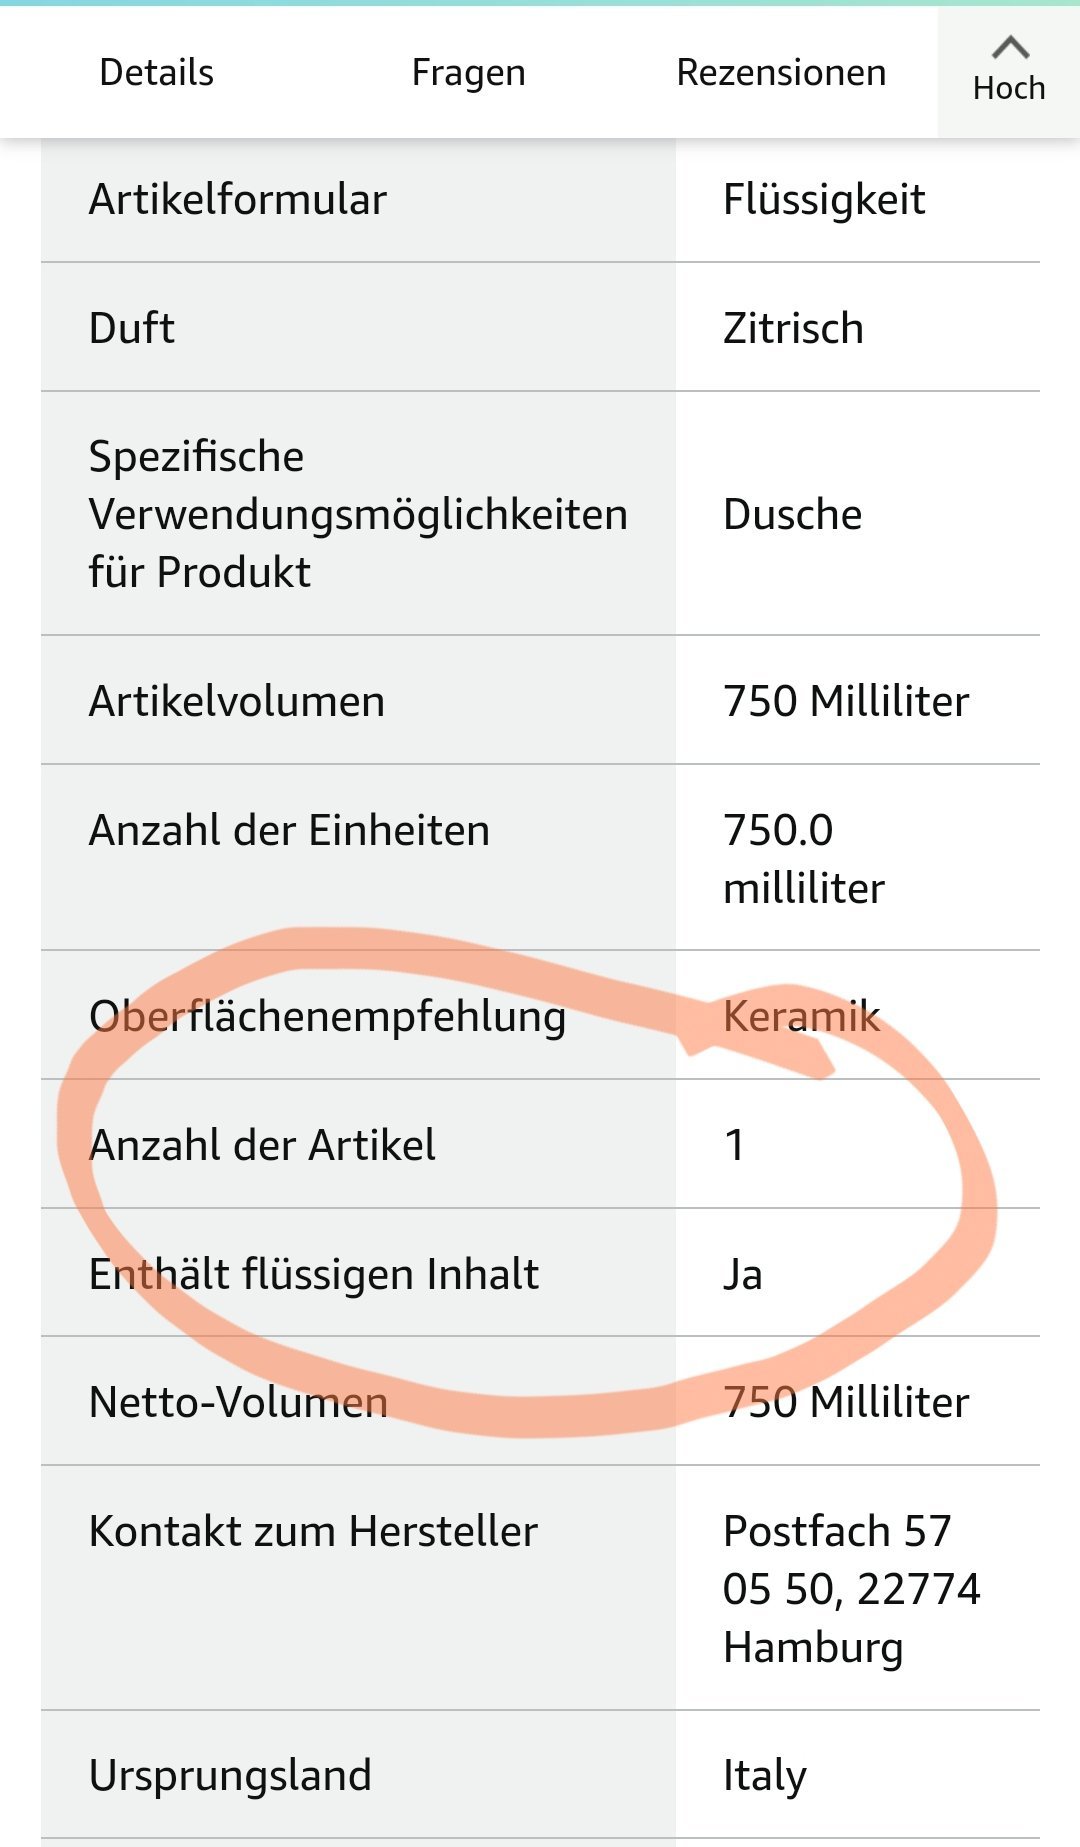Viewport: 1080px width, 1847px height.
Task: Select the 750.0 milliliter value
Action: click(x=803, y=859)
